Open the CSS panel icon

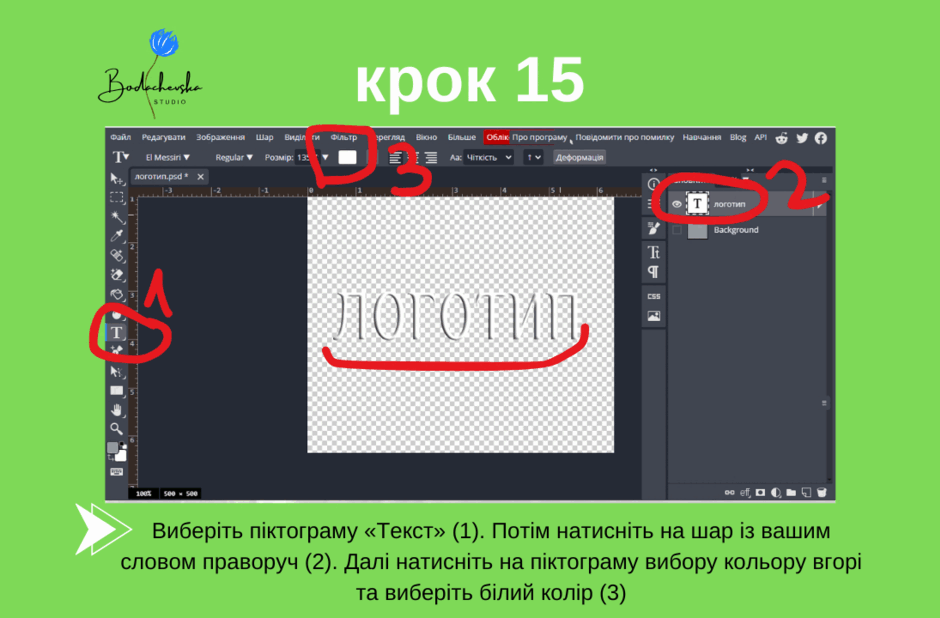(x=653, y=296)
